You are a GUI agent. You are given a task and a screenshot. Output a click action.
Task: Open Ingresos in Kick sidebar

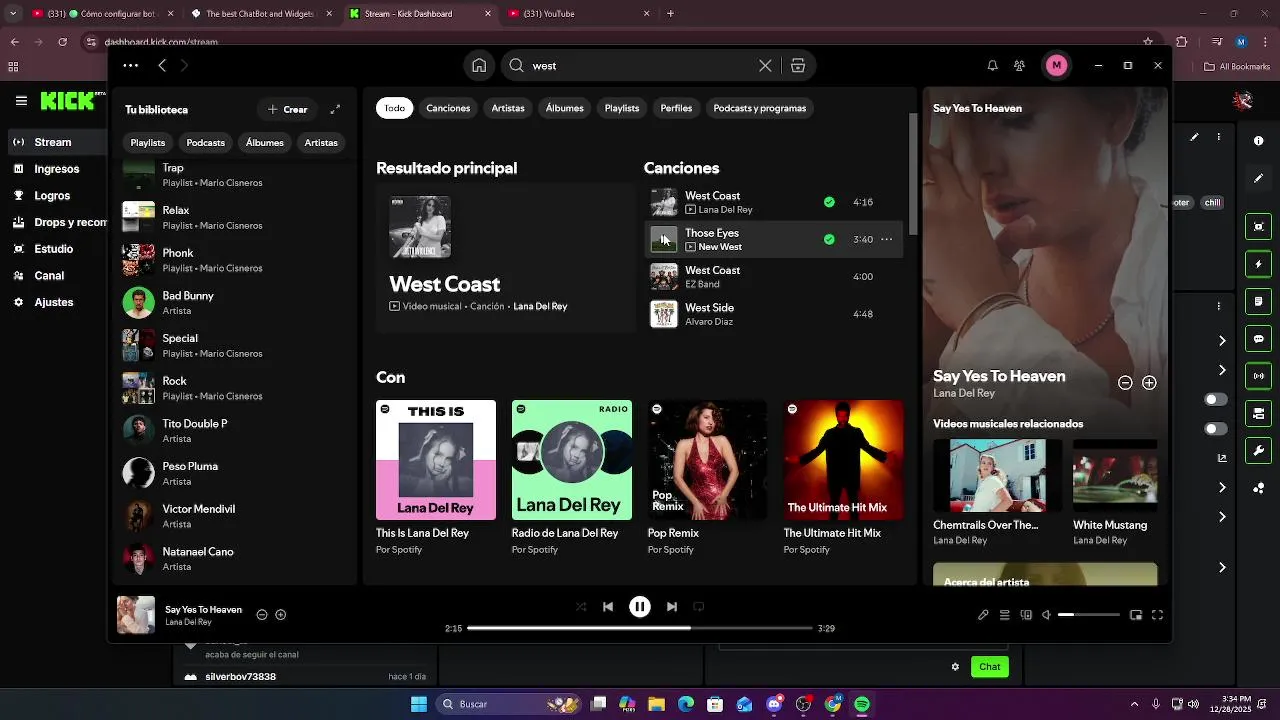coord(56,169)
